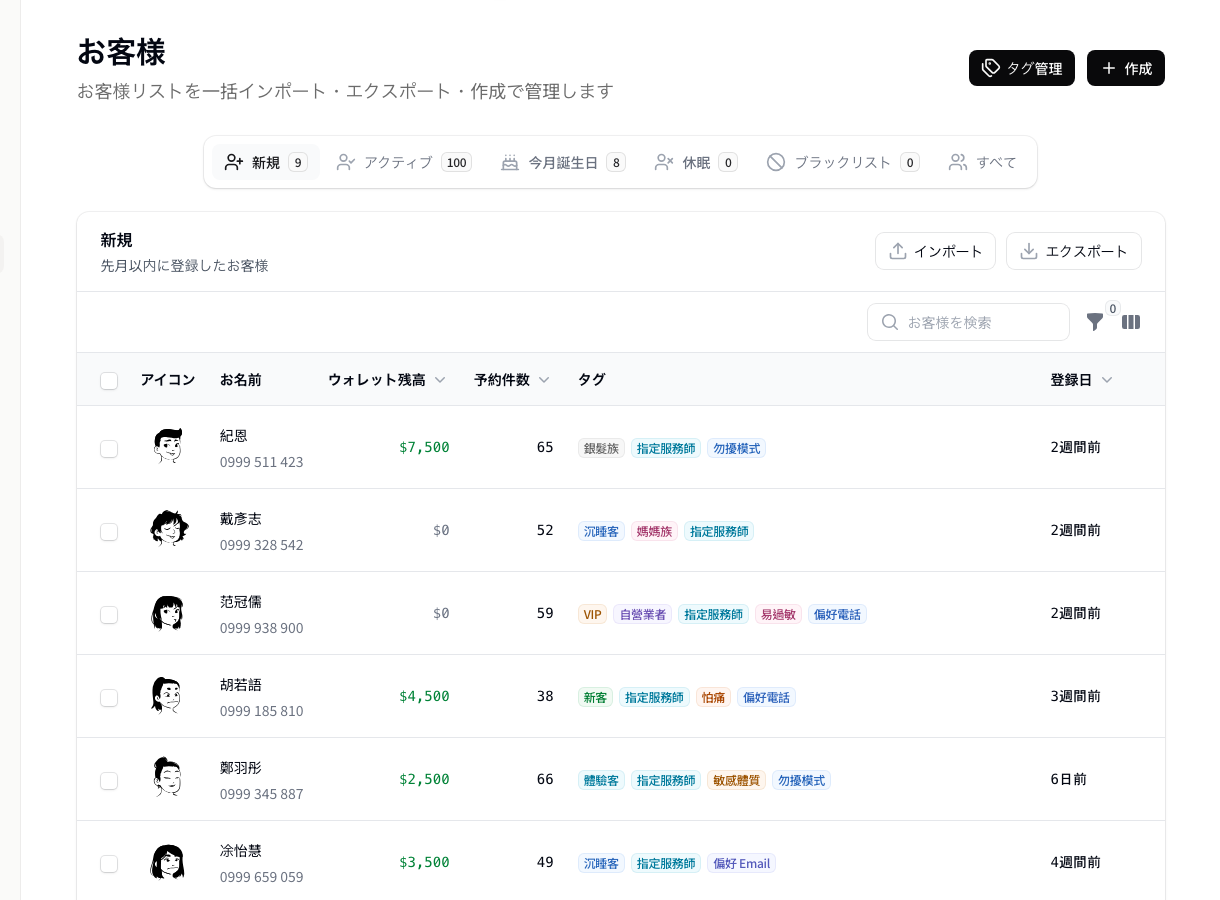This screenshot has height=900, width=1220.
Task: Click the magnifier icon in the search box
Action: [890, 322]
